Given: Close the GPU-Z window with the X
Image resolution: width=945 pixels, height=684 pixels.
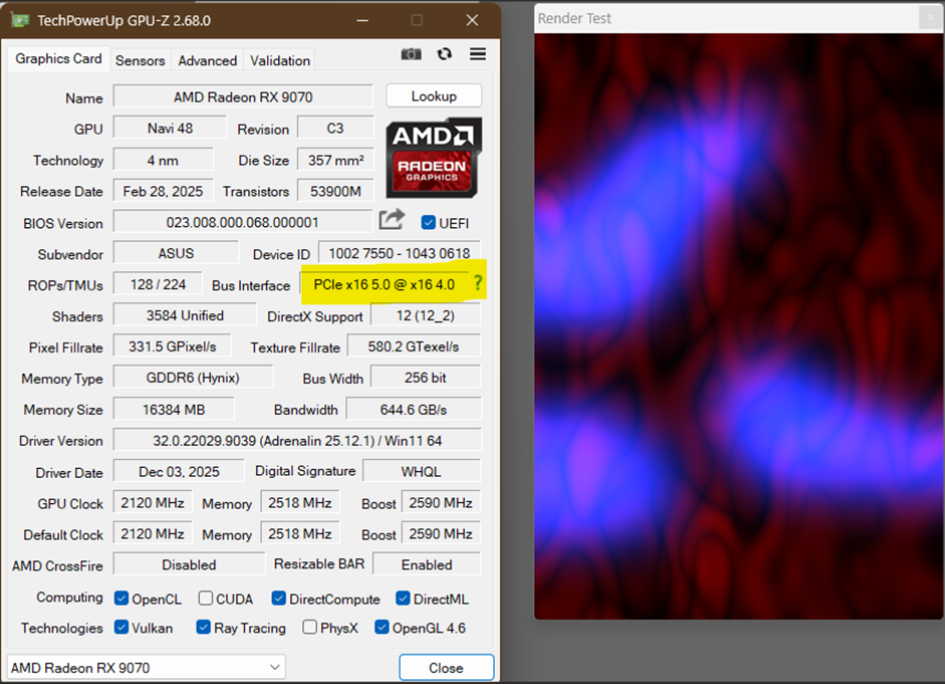Looking at the screenshot, I should pos(472,20).
